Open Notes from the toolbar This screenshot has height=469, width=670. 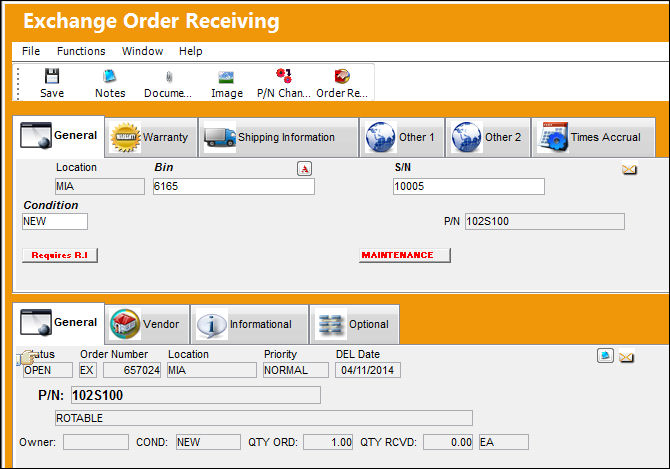pyautogui.click(x=110, y=77)
